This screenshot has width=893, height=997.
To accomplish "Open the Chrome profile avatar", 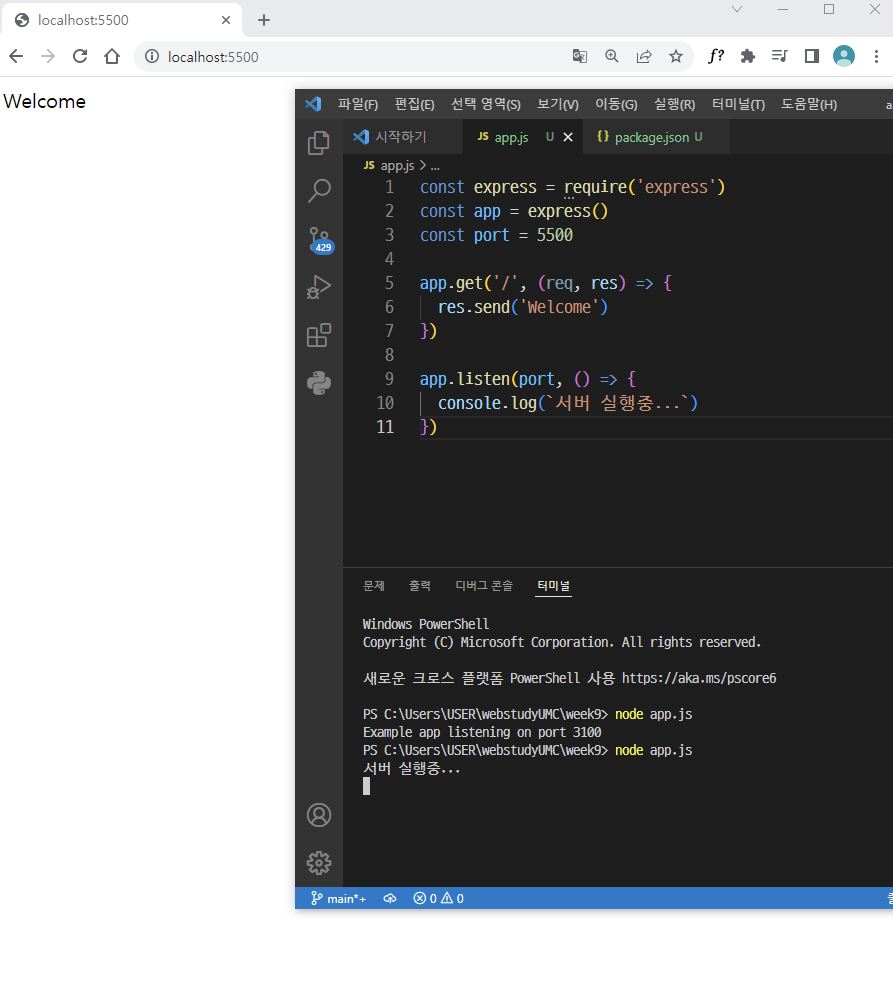I will tap(844, 57).
